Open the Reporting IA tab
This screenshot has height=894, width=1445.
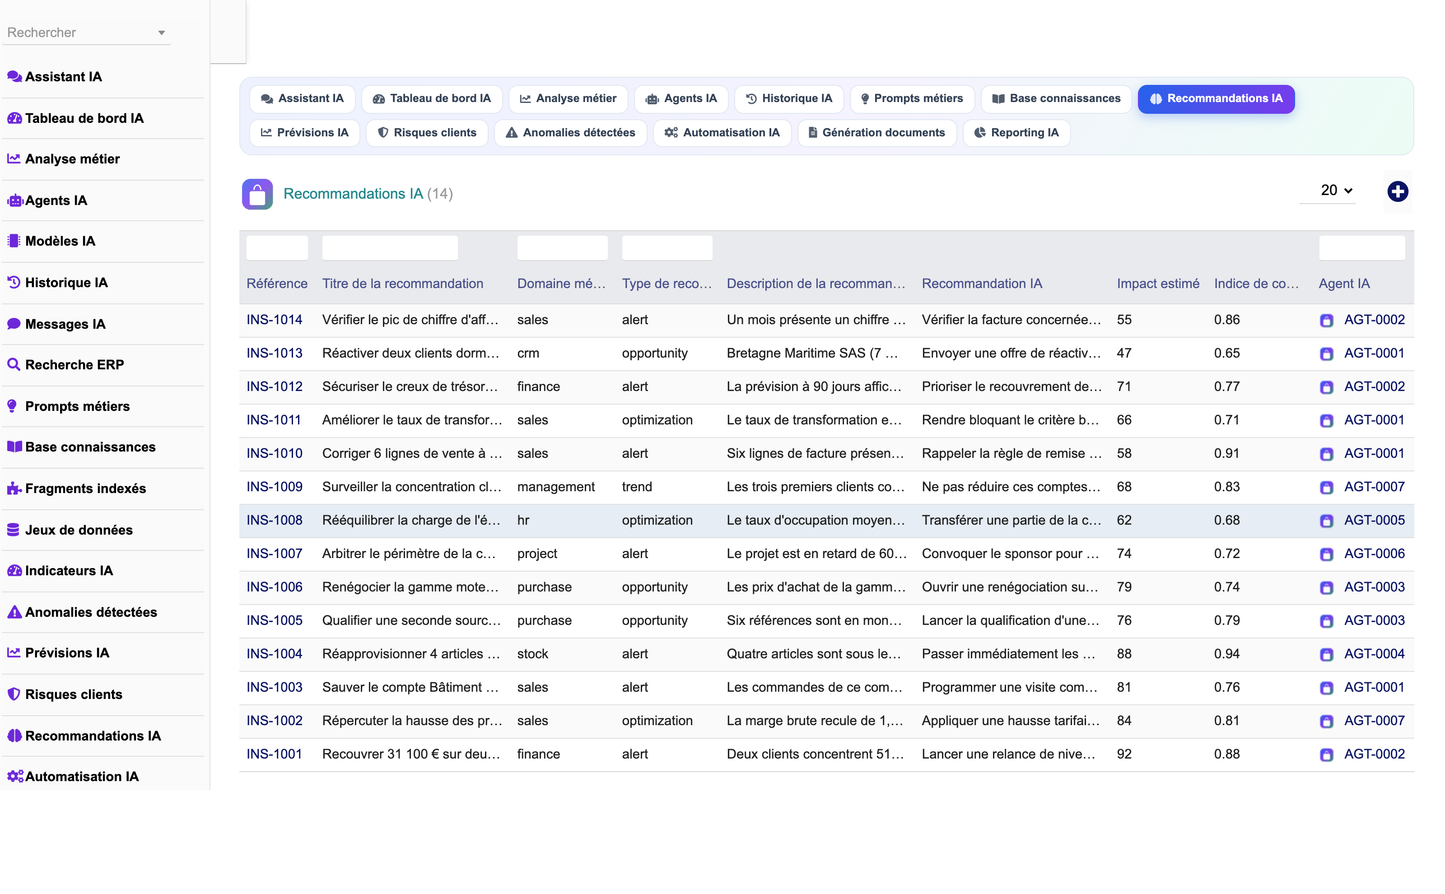pos(1016,133)
